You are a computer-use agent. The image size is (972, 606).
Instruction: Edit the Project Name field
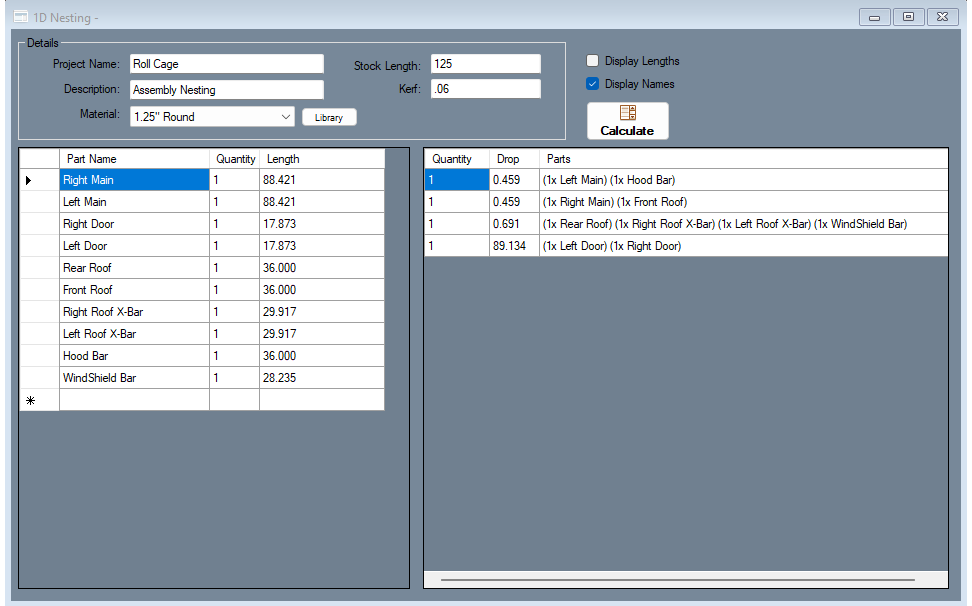click(227, 64)
